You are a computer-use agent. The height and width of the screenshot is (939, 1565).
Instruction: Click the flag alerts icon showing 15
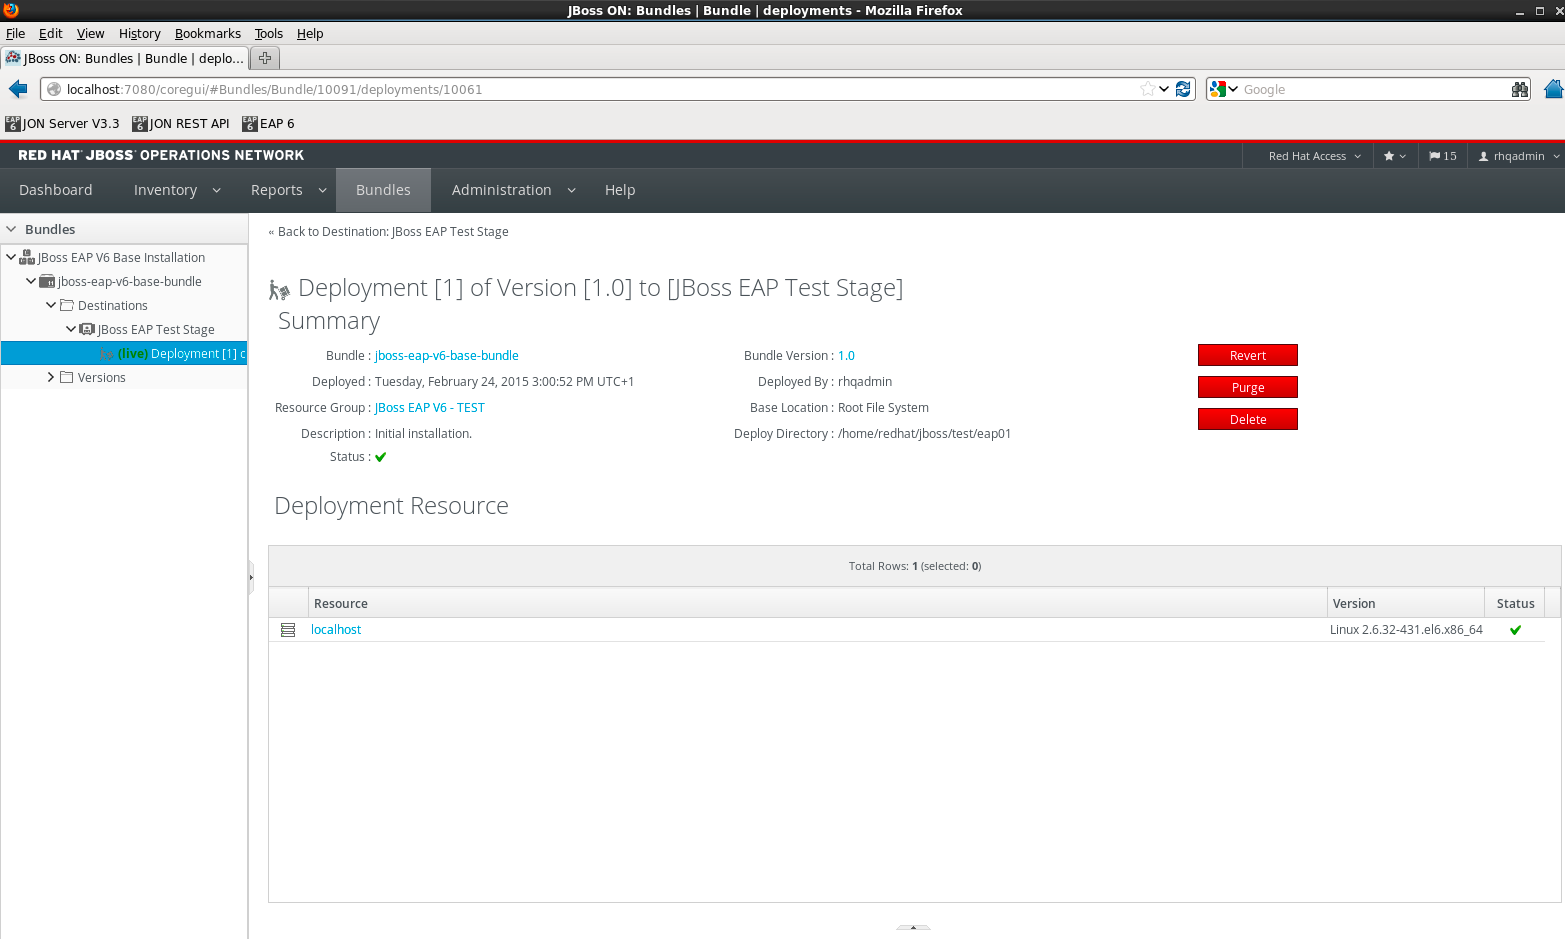1442,156
